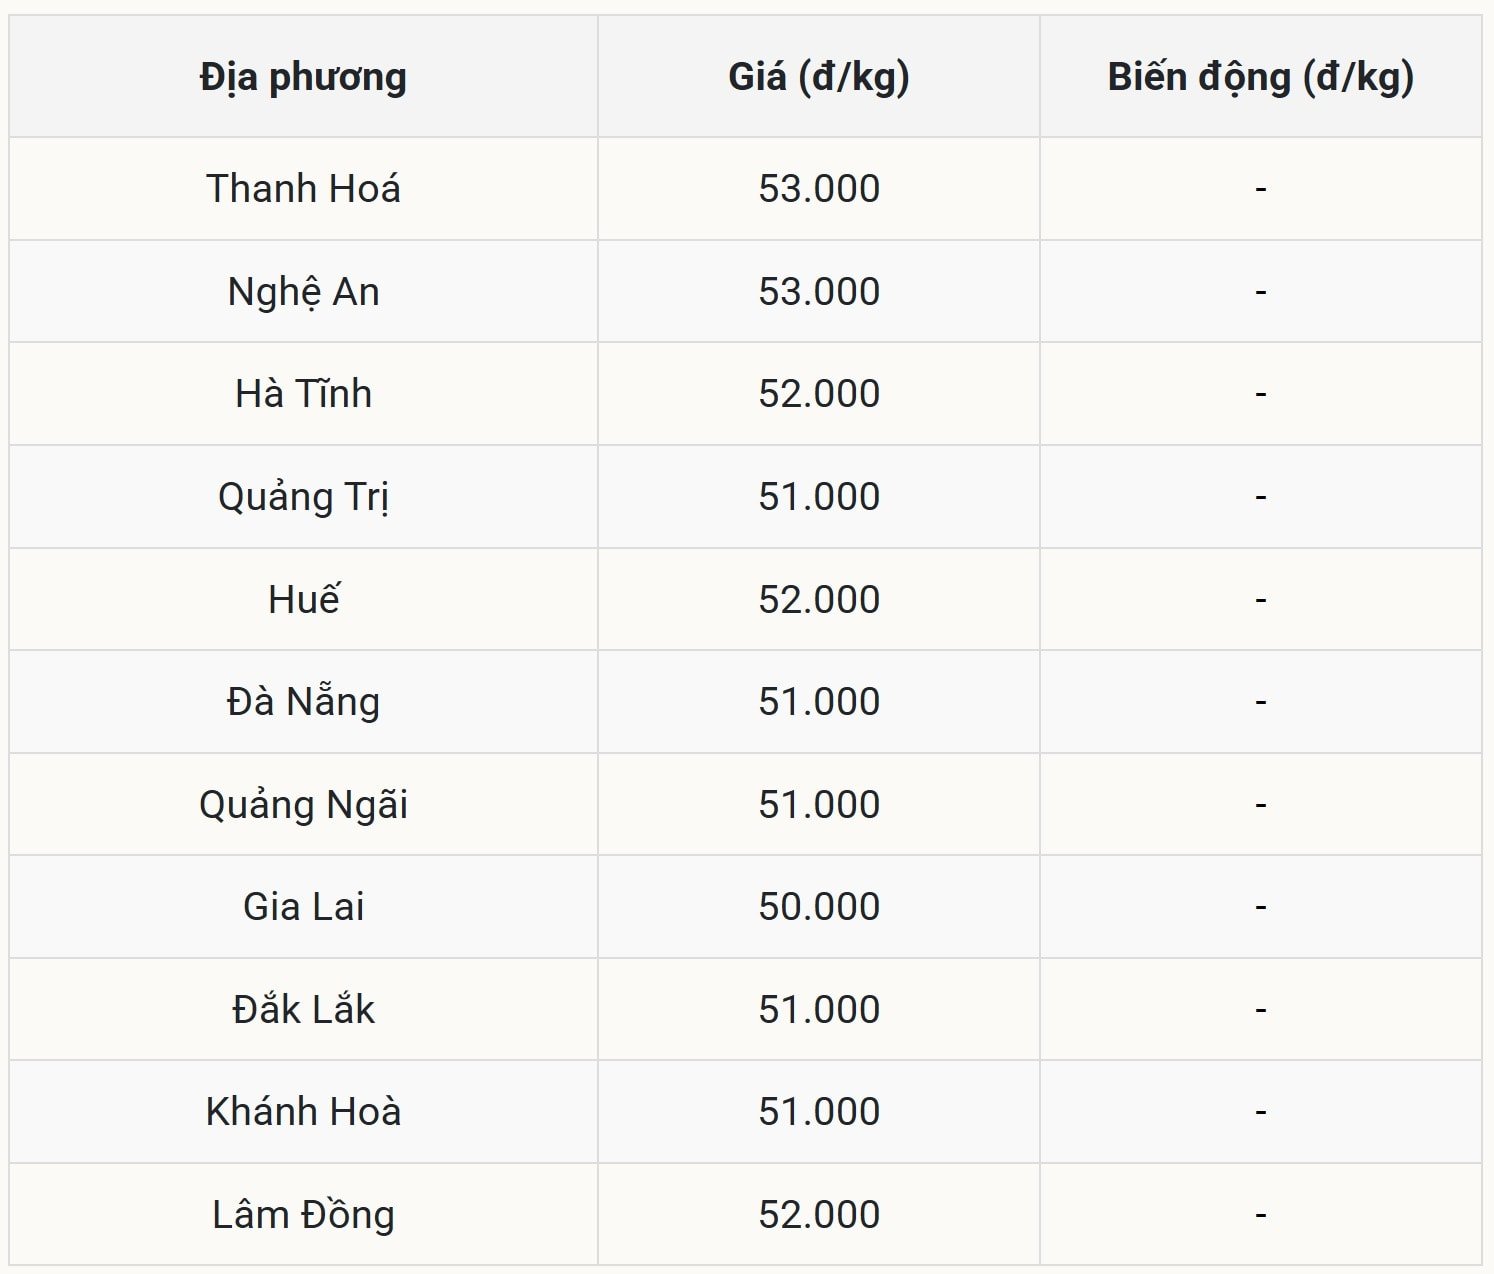Click the price change dash for Nghệ An
The width and height of the screenshot is (1494, 1274).
pyautogui.click(x=1260, y=292)
